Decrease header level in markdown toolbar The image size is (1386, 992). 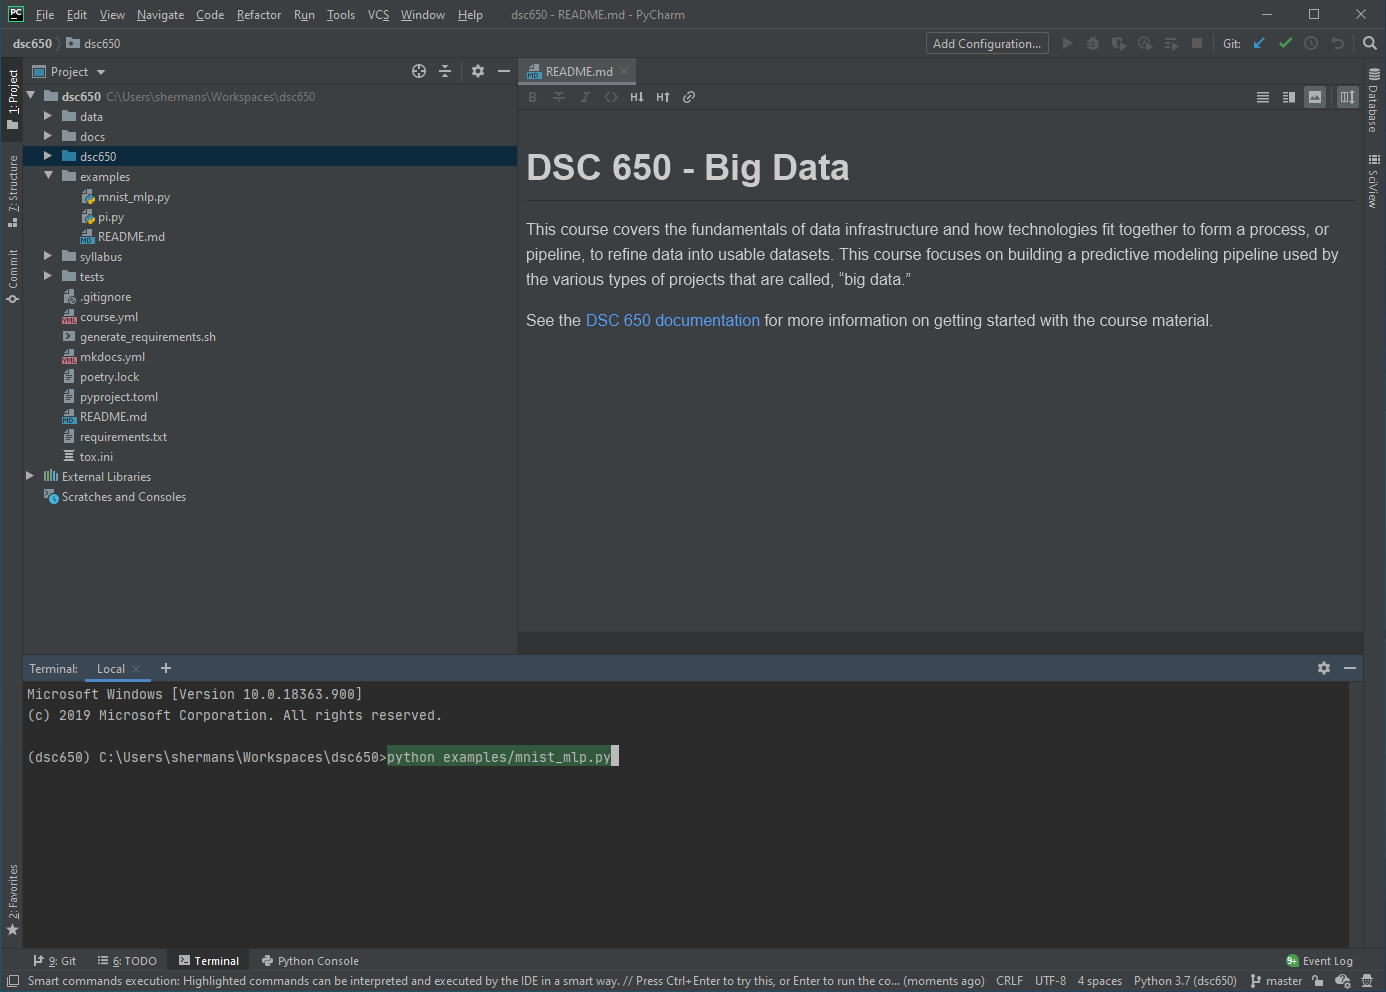tap(637, 97)
